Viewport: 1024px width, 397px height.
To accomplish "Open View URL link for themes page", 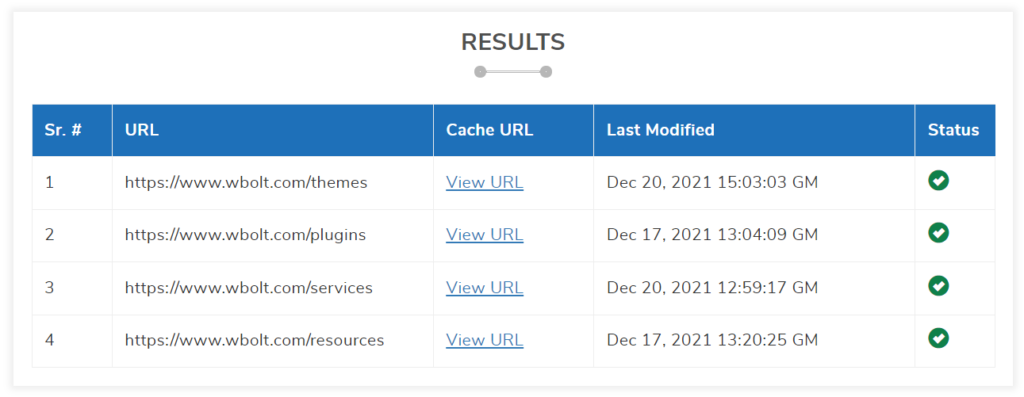I will click(485, 183).
